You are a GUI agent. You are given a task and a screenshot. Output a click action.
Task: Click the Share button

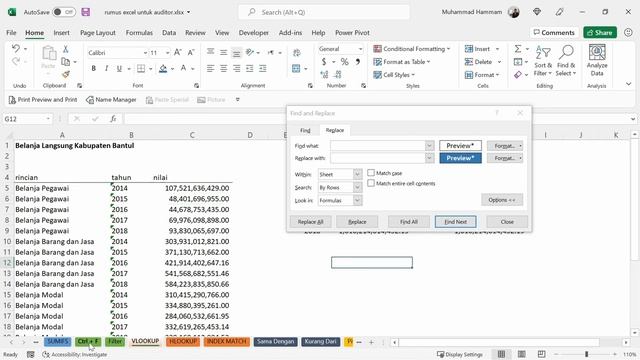click(600, 33)
